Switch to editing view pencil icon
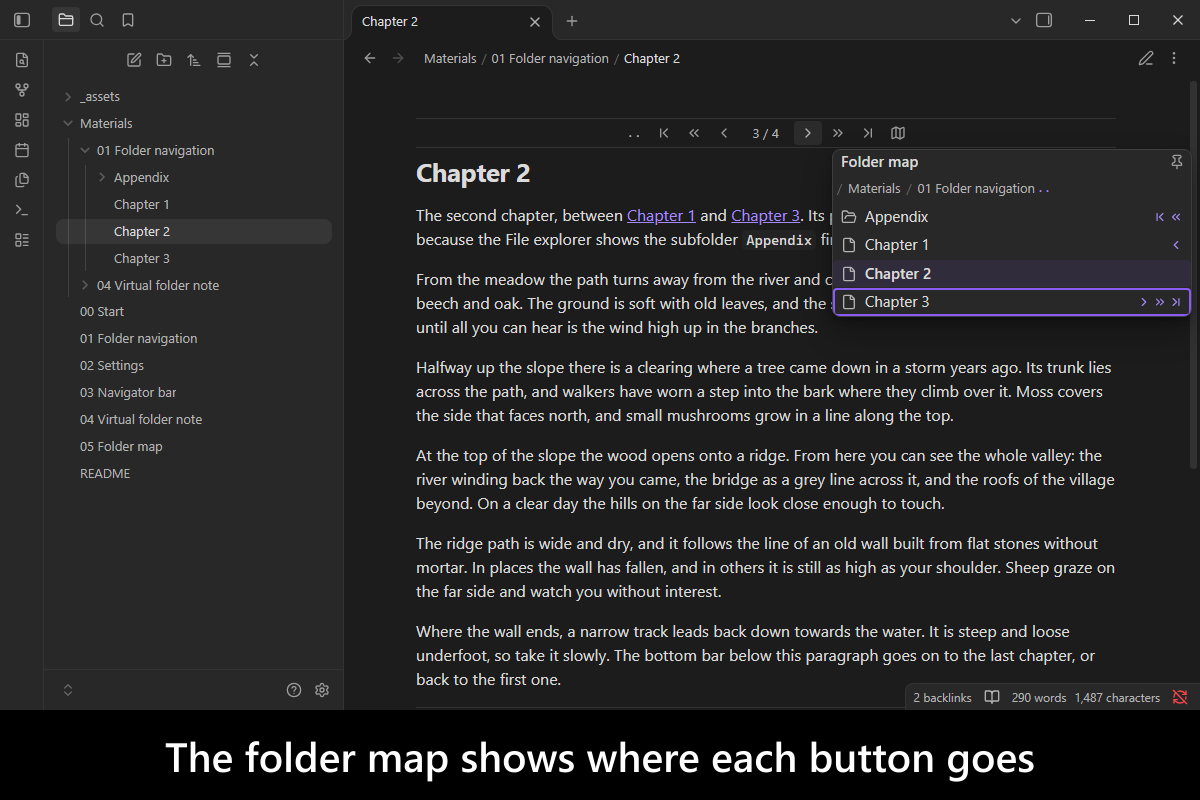Image resolution: width=1200 pixels, height=800 pixels. pyautogui.click(x=1146, y=59)
